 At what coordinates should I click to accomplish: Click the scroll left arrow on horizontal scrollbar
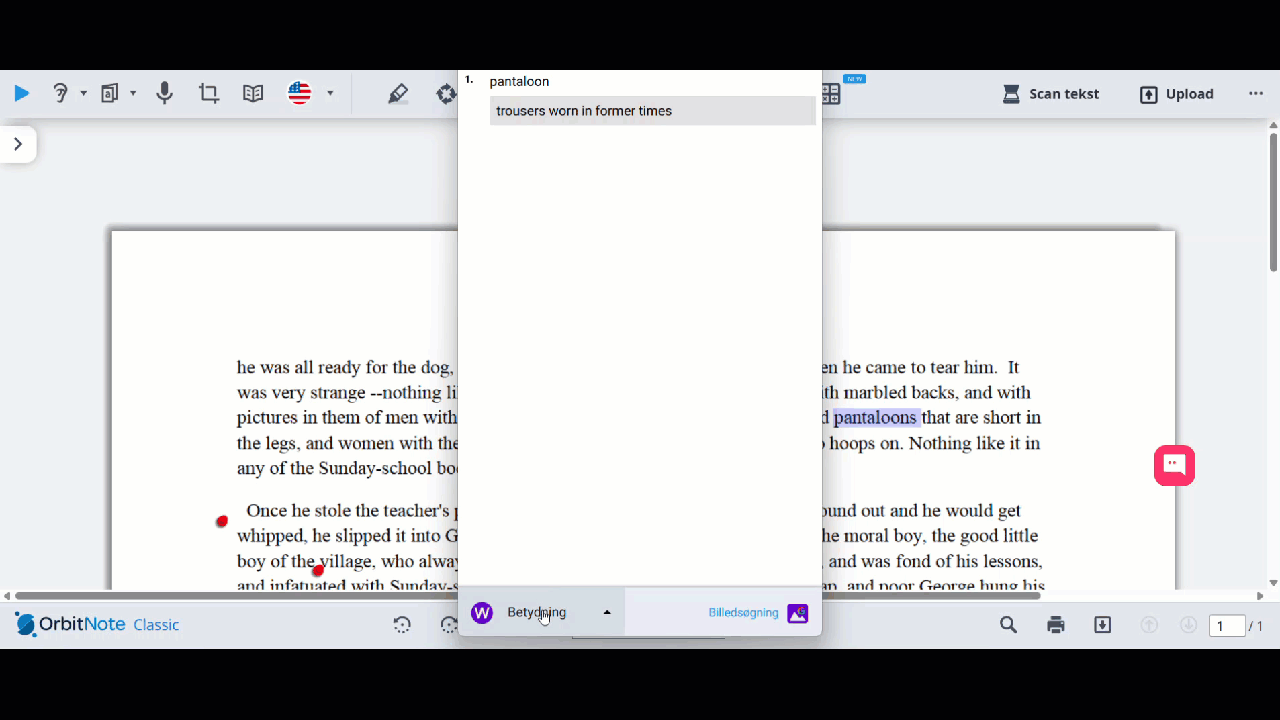[x=7, y=596]
